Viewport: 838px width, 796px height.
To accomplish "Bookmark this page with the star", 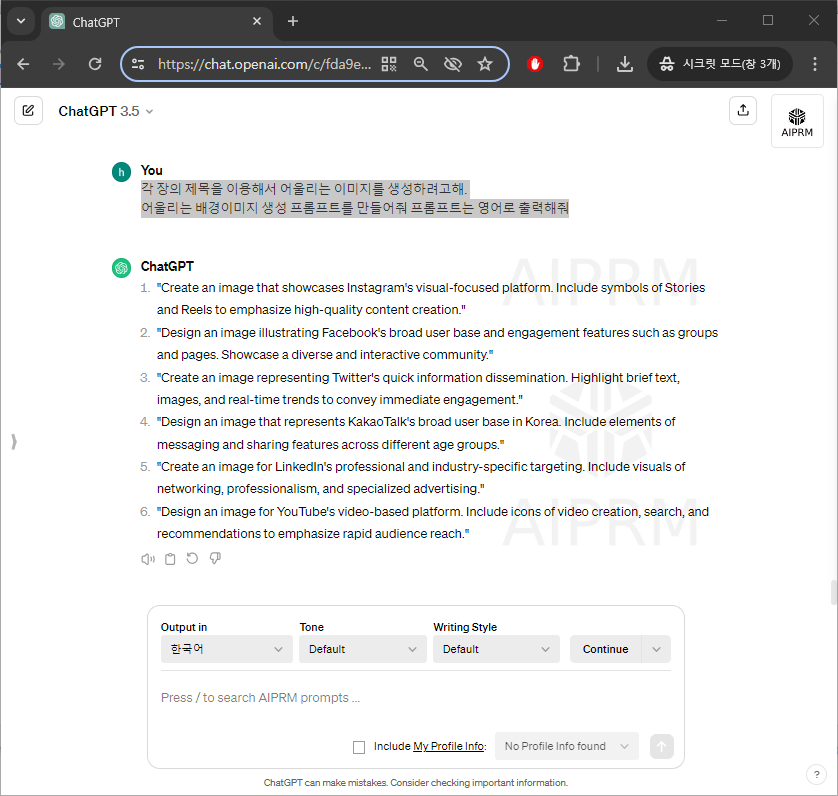I will click(485, 64).
